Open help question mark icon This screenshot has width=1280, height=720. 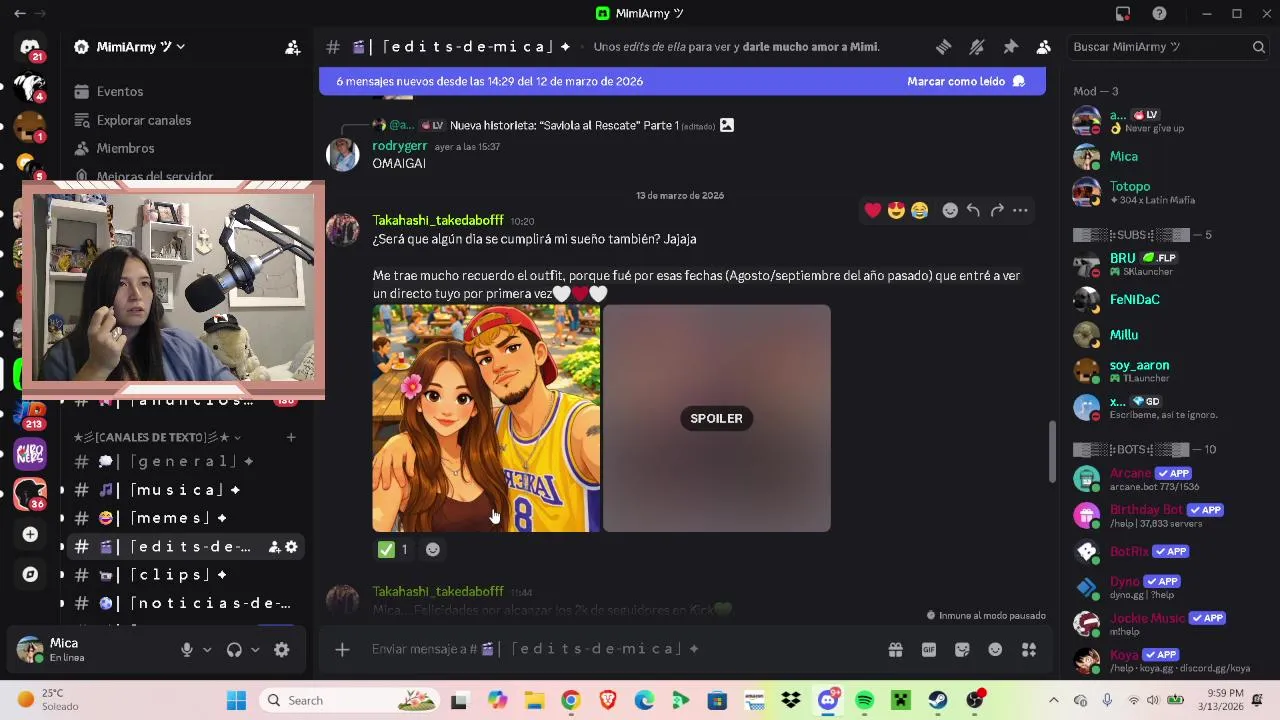[x=1159, y=13]
